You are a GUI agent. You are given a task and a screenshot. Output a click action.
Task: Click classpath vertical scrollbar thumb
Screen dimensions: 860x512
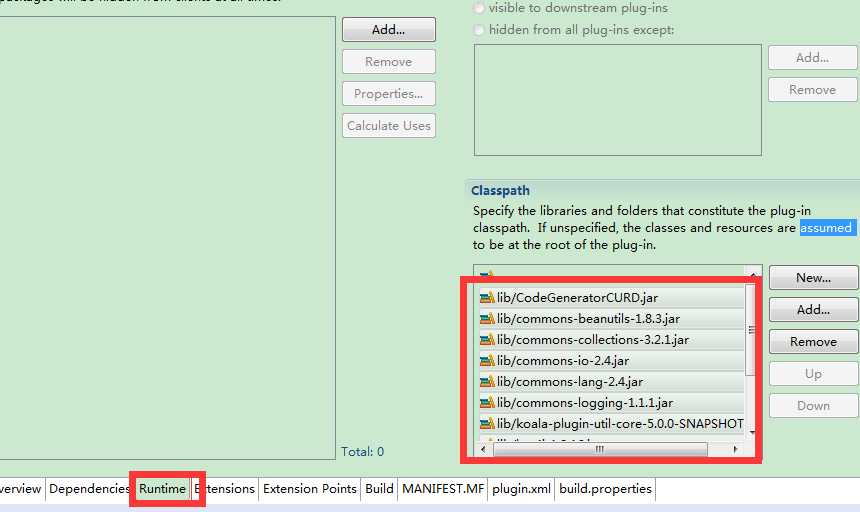(x=751, y=329)
